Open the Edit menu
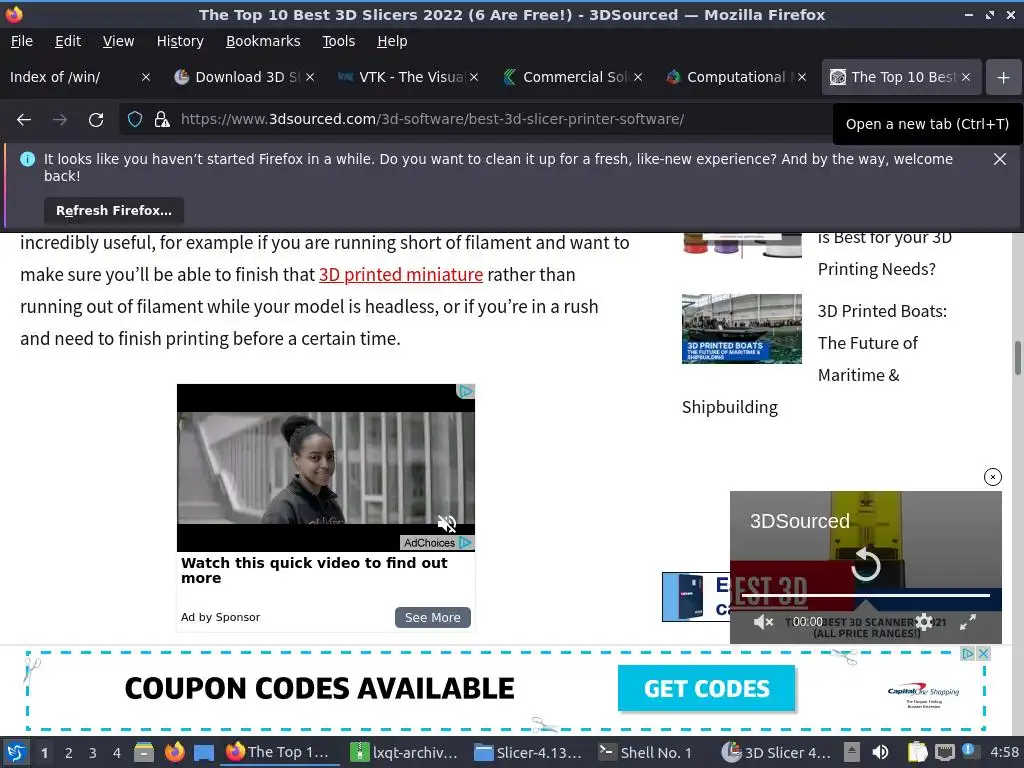 tap(68, 41)
